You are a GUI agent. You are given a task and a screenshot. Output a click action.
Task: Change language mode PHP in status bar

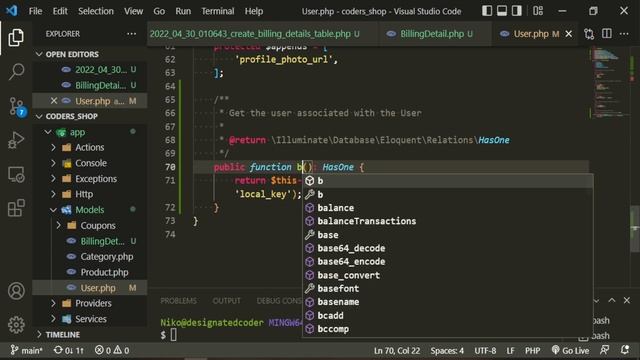tap(532, 350)
